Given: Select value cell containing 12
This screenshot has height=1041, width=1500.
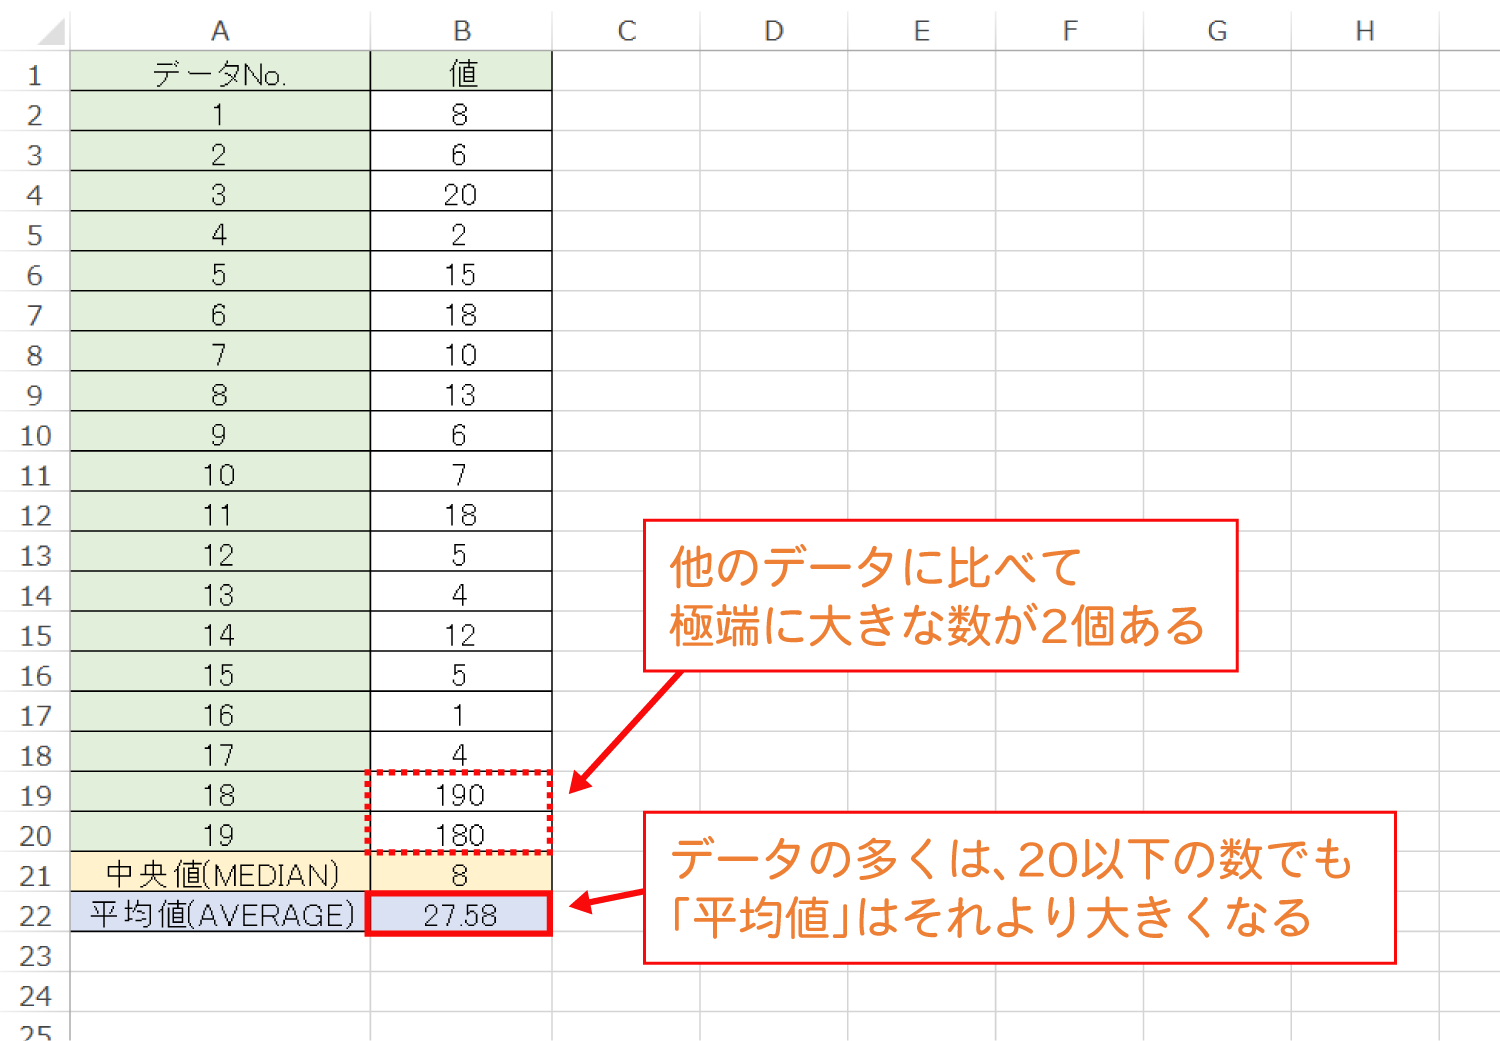Looking at the screenshot, I should (x=461, y=632).
